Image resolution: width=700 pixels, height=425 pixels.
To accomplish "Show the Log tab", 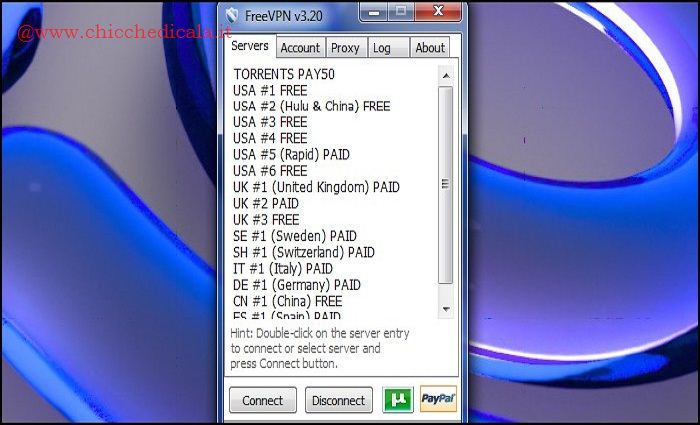I will pyautogui.click(x=381, y=48).
